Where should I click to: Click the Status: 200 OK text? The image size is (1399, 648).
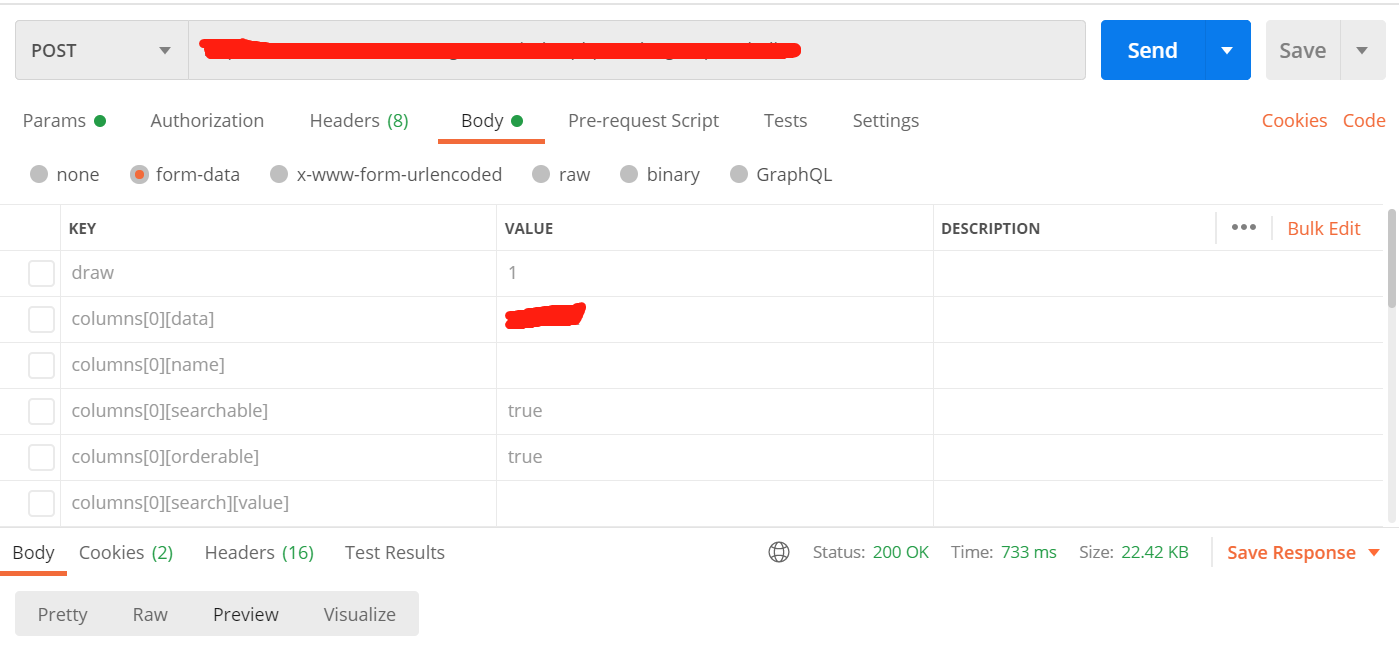point(871,552)
